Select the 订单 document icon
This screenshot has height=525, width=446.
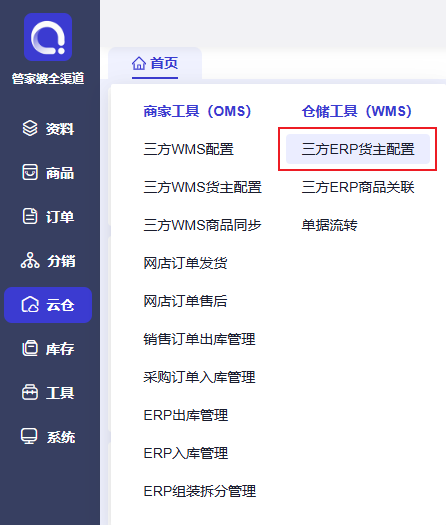(x=30, y=216)
